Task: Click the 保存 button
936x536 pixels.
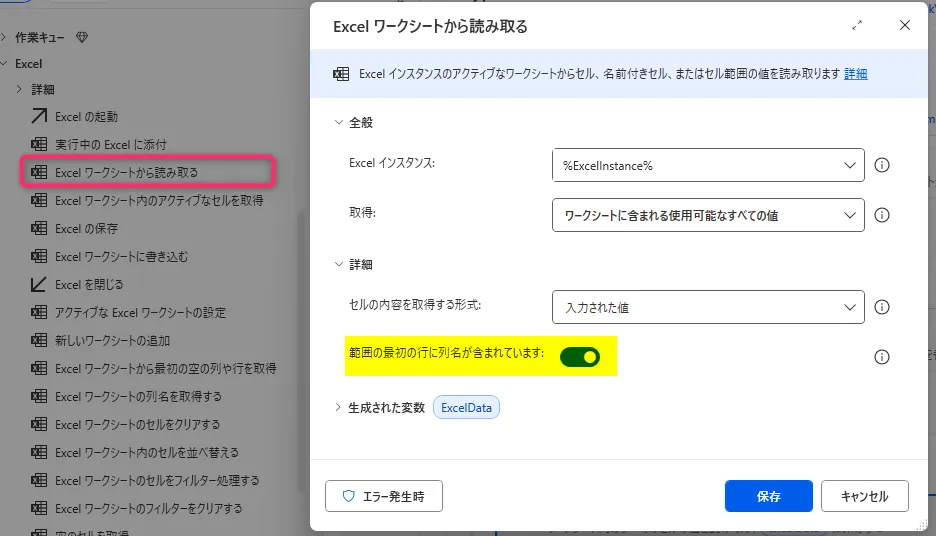Action: pyautogui.click(x=768, y=496)
